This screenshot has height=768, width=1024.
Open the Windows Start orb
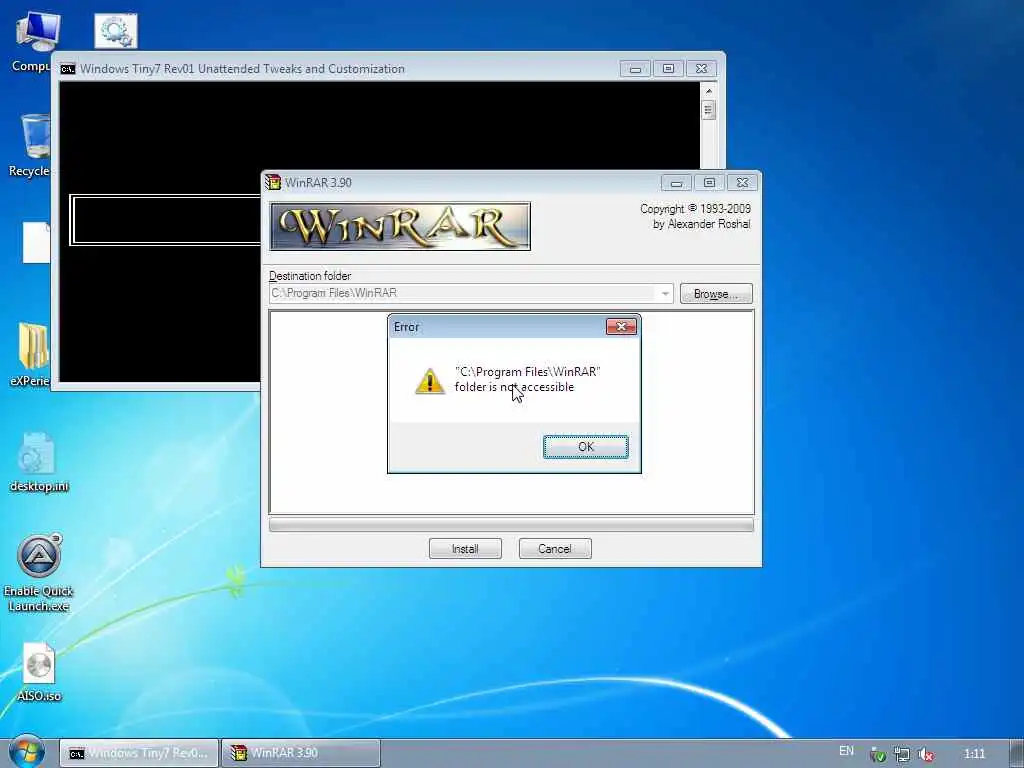point(27,752)
